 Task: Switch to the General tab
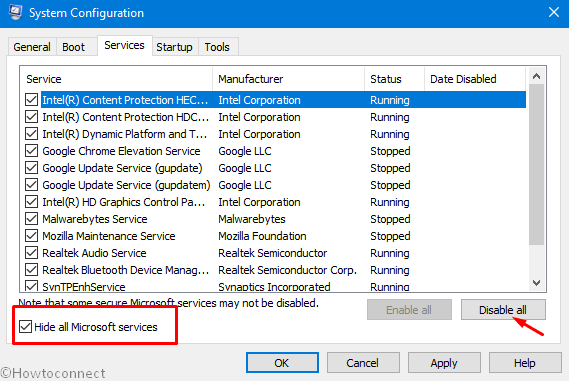(x=32, y=47)
